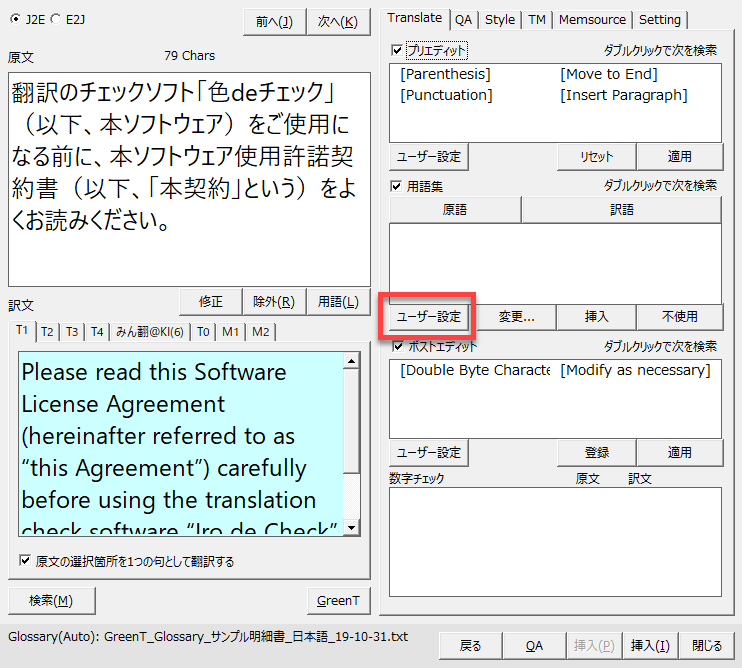Select the みん翻@KI(6) translation tab

coord(149,332)
